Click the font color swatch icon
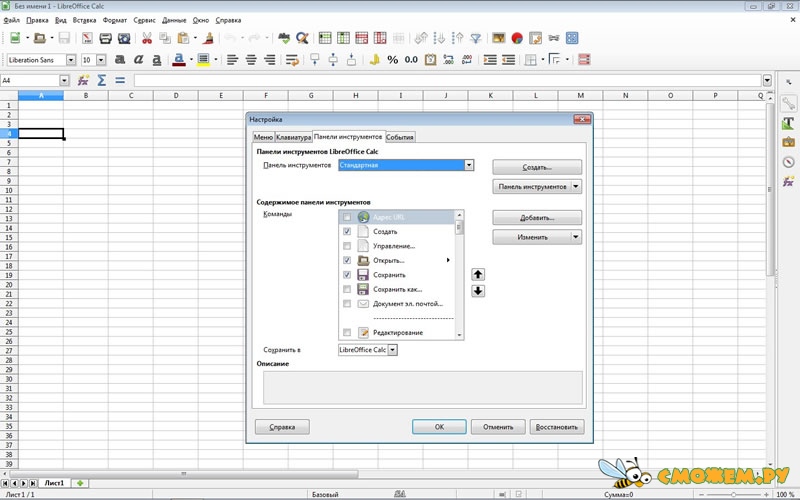Viewport: 800px width, 500px height. (x=179, y=60)
